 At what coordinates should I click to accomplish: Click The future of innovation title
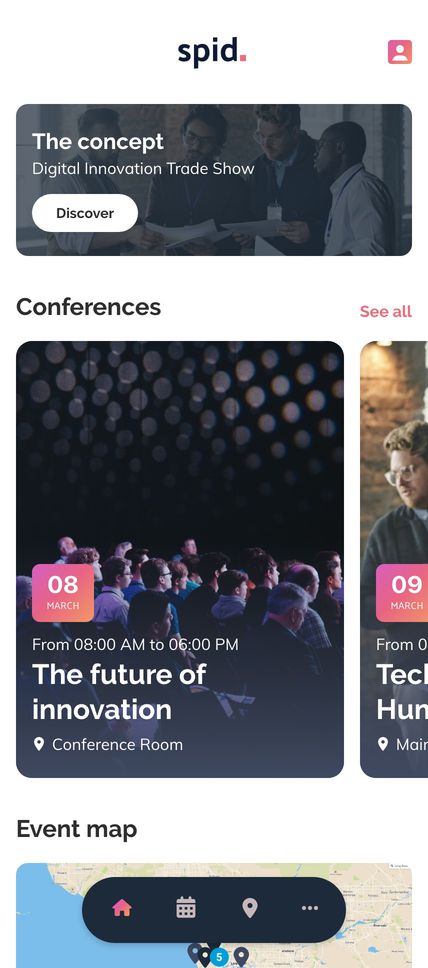click(119, 692)
